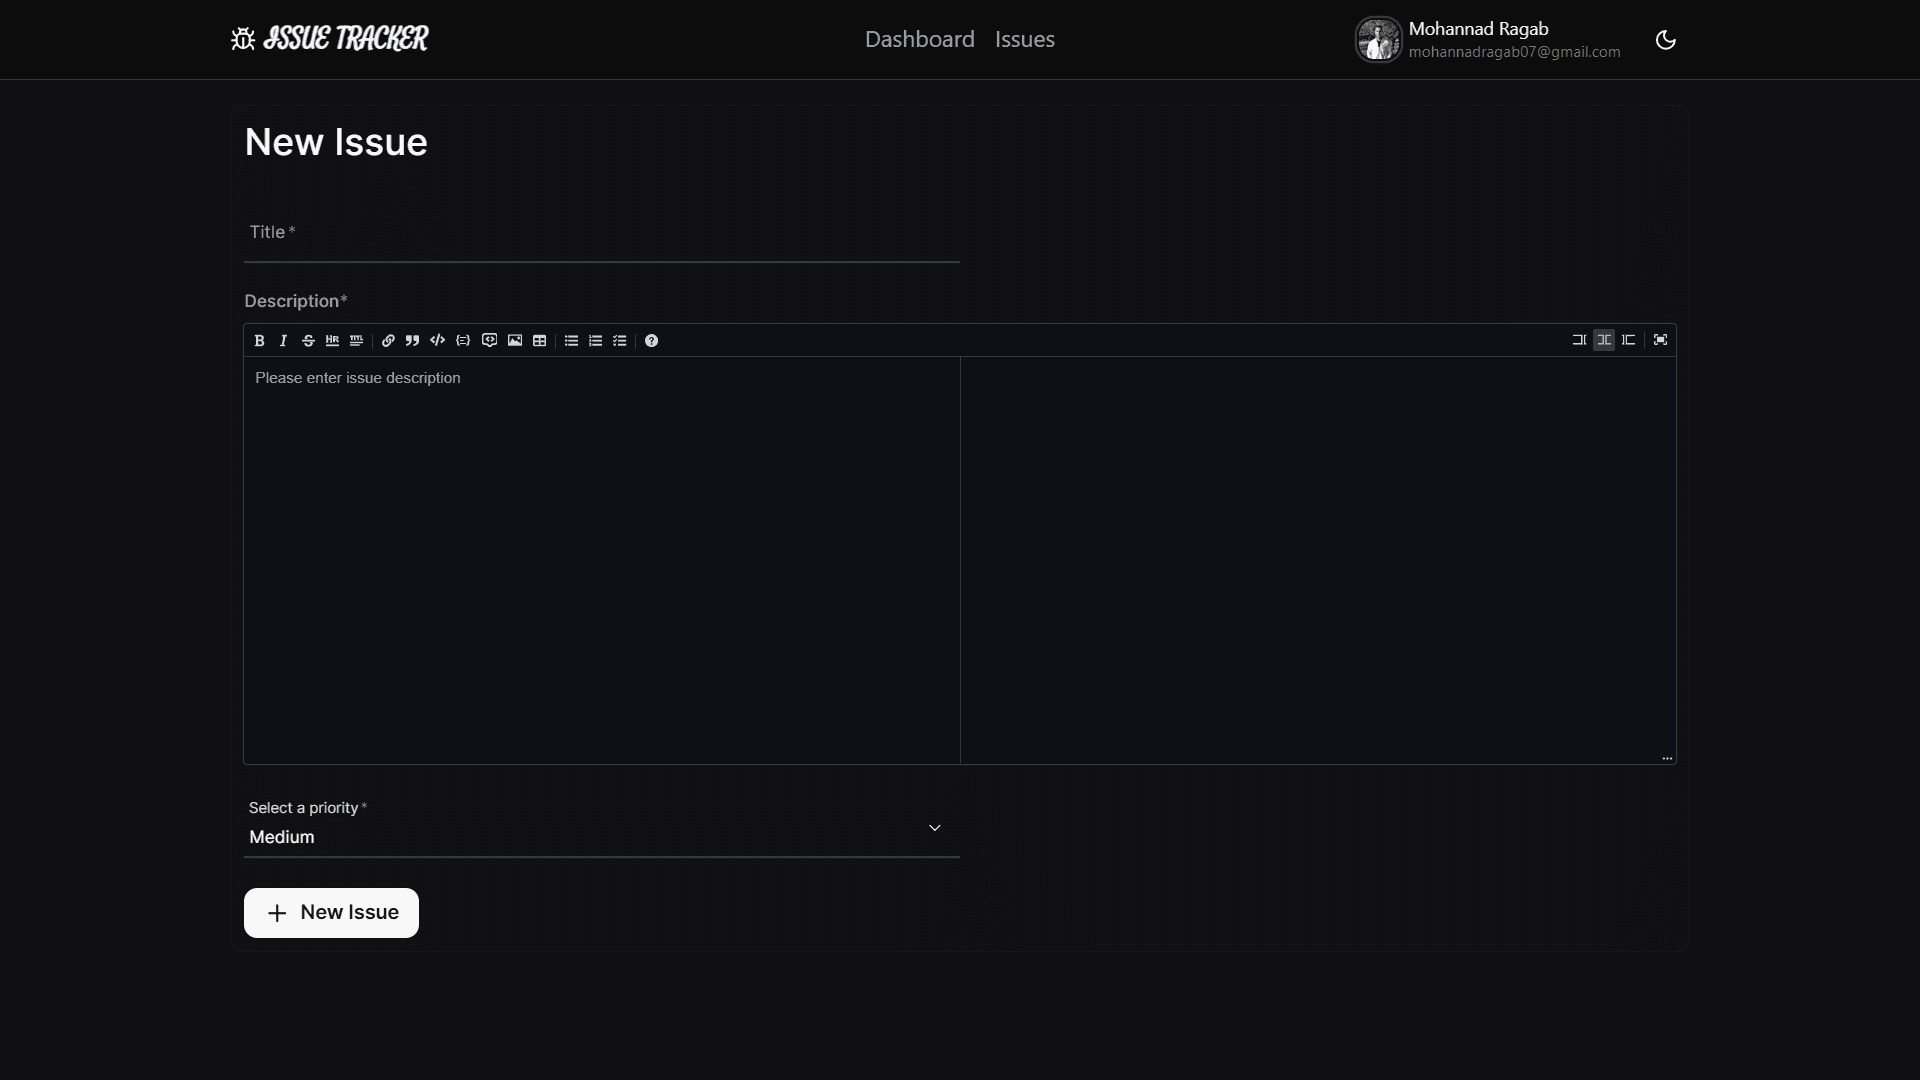Apply italic formatting in description editor
1920x1080 pixels.
[x=283, y=341]
